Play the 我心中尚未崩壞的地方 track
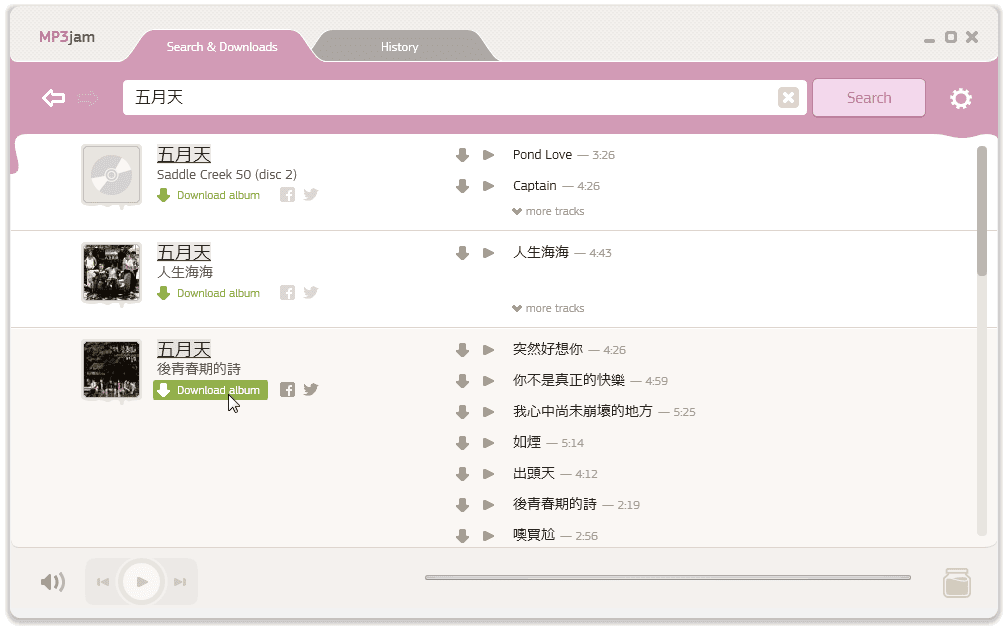Viewport: 1008px width, 630px height. (x=489, y=411)
